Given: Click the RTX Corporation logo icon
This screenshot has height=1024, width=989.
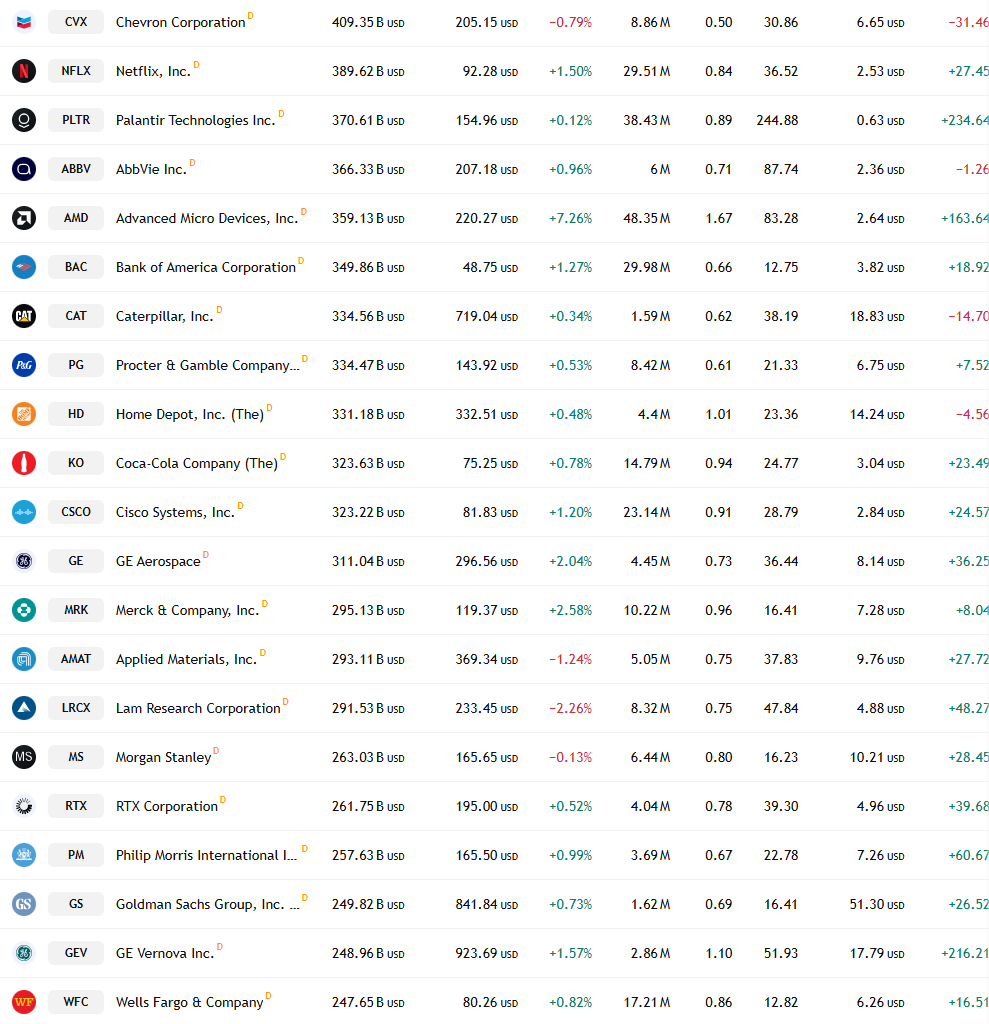Looking at the screenshot, I should point(24,806).
